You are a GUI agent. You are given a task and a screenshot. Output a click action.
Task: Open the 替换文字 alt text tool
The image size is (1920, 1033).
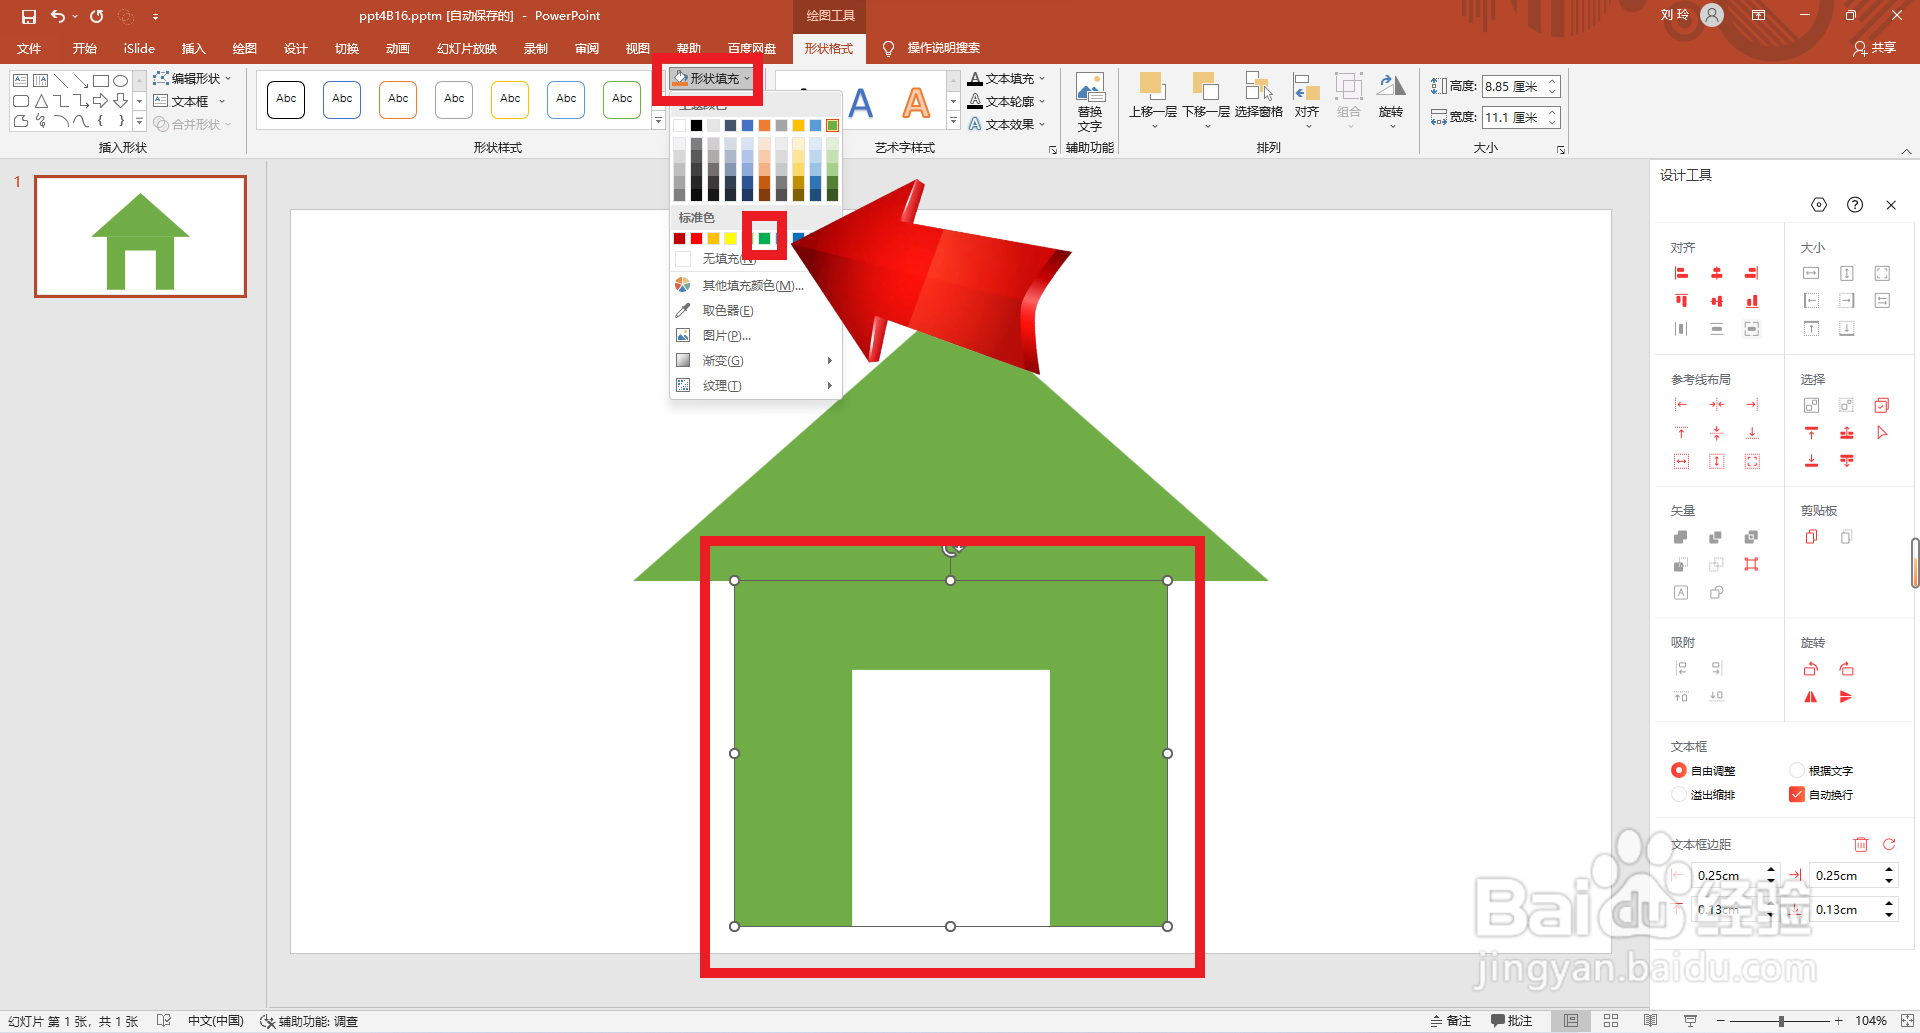pos(1090,103)
